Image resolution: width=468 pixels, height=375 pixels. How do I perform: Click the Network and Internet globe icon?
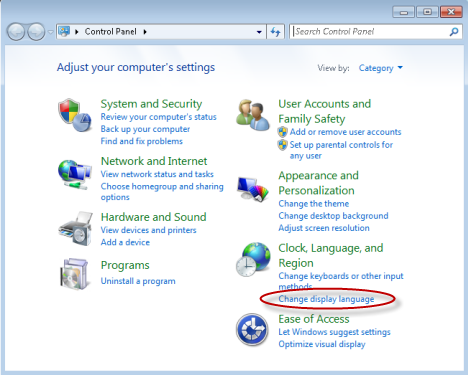[75, 175]
